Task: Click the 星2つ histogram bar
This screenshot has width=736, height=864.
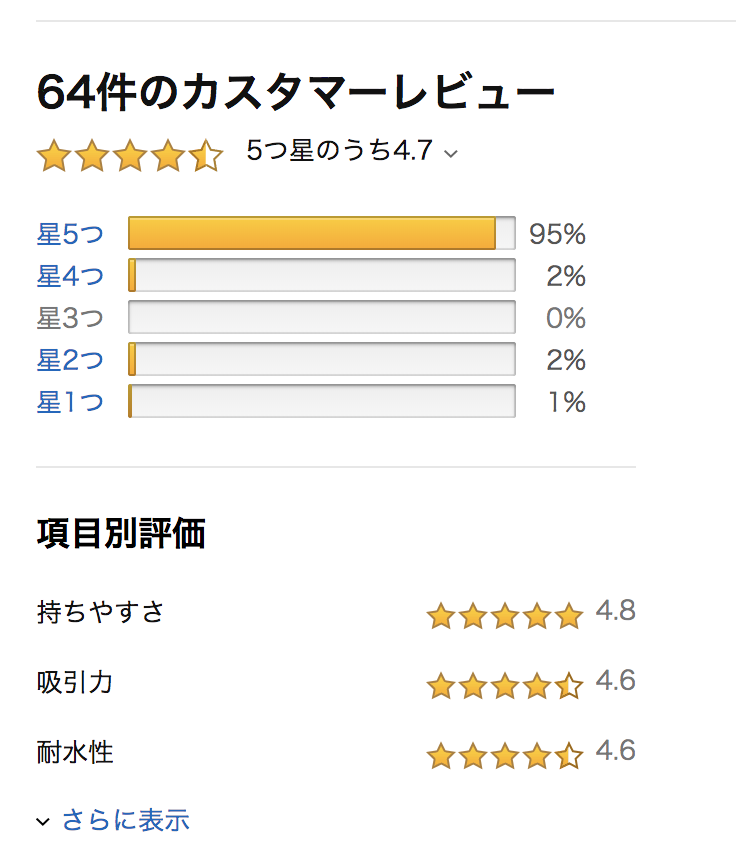Action: [322, 359]
